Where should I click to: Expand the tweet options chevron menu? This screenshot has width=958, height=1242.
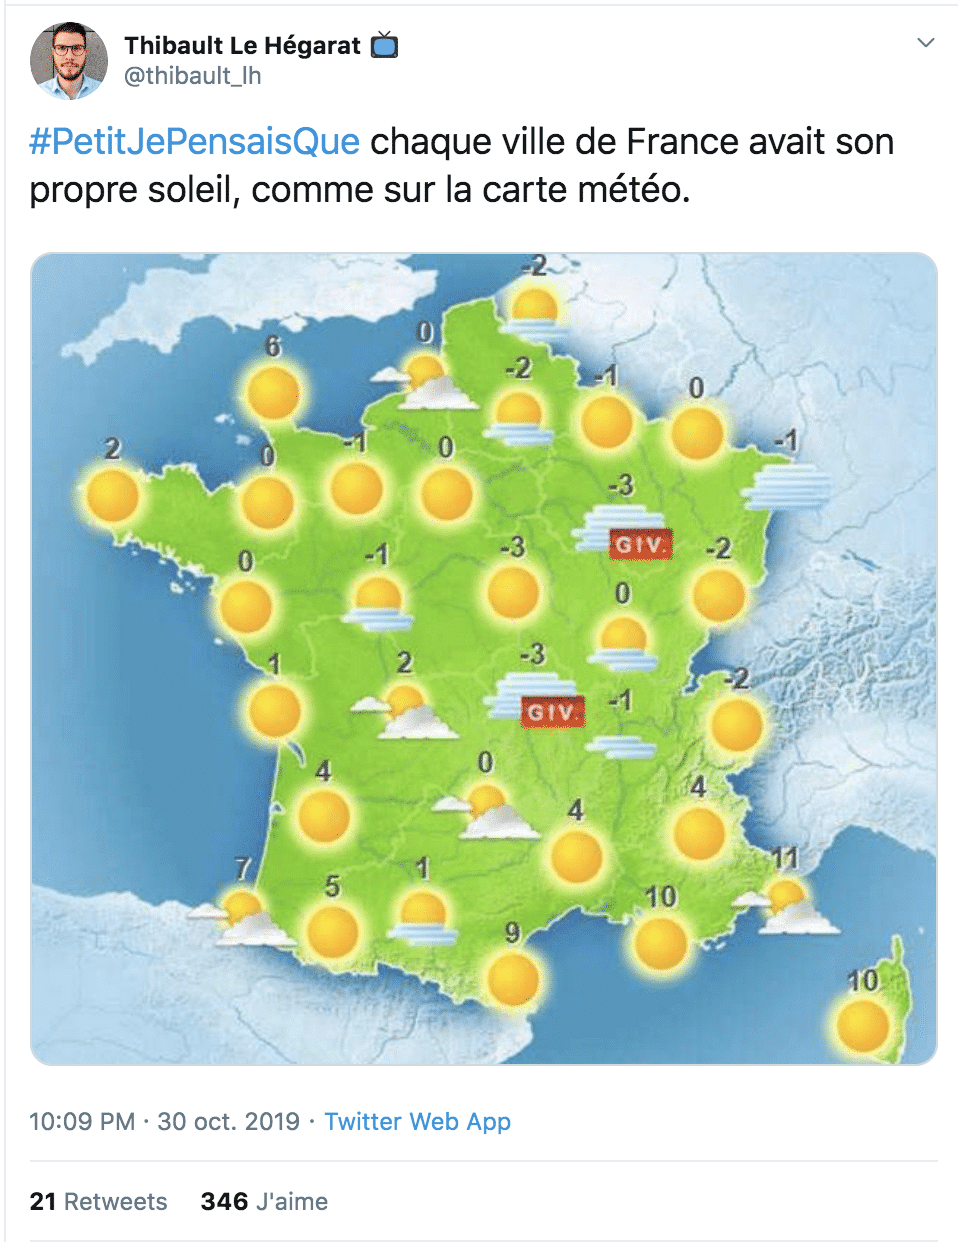pos(926,43)
